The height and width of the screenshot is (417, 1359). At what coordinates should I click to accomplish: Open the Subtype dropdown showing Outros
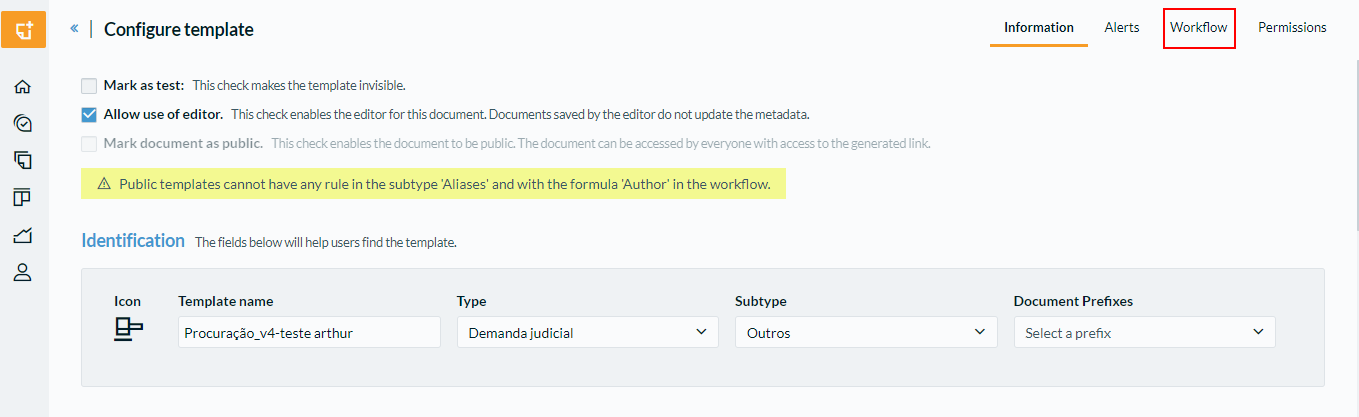866,333
